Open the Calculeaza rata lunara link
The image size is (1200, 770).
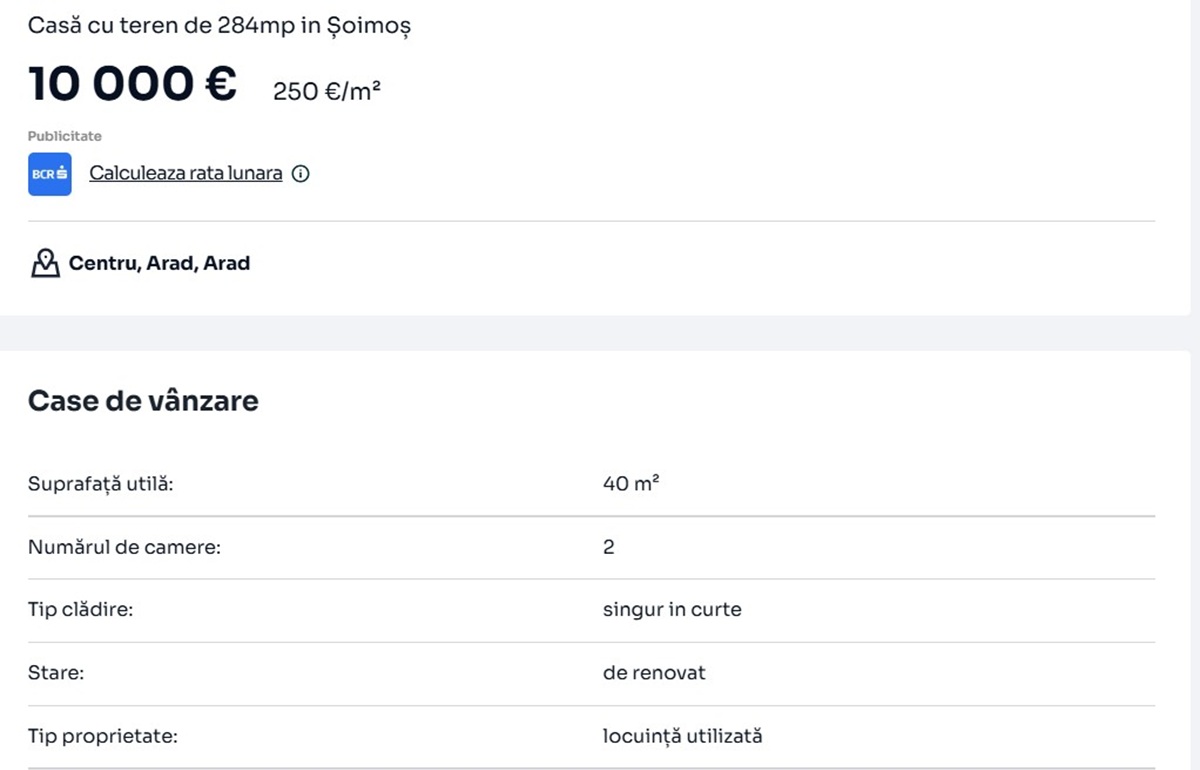coord(186,173)
